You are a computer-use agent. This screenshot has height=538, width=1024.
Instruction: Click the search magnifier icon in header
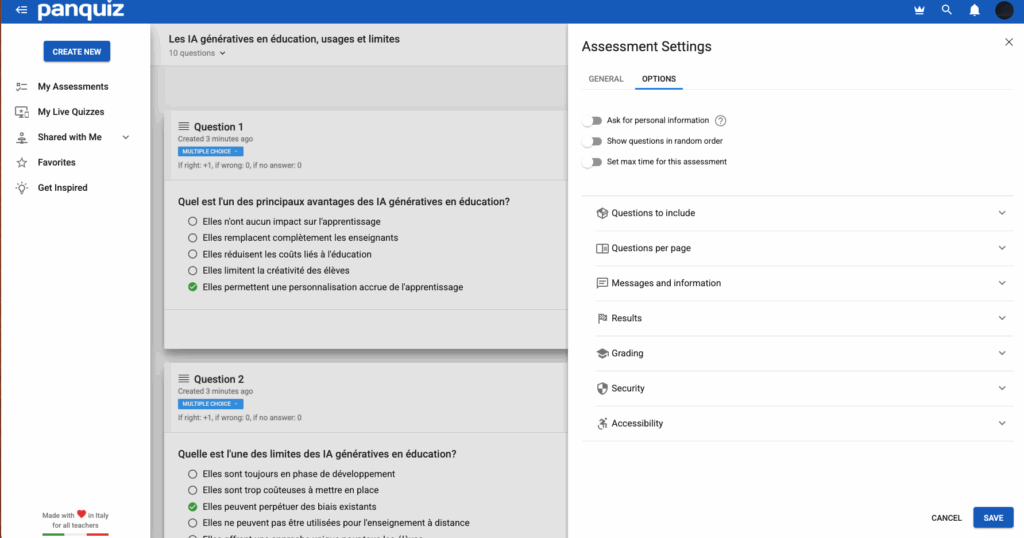(x=946, y=10)
